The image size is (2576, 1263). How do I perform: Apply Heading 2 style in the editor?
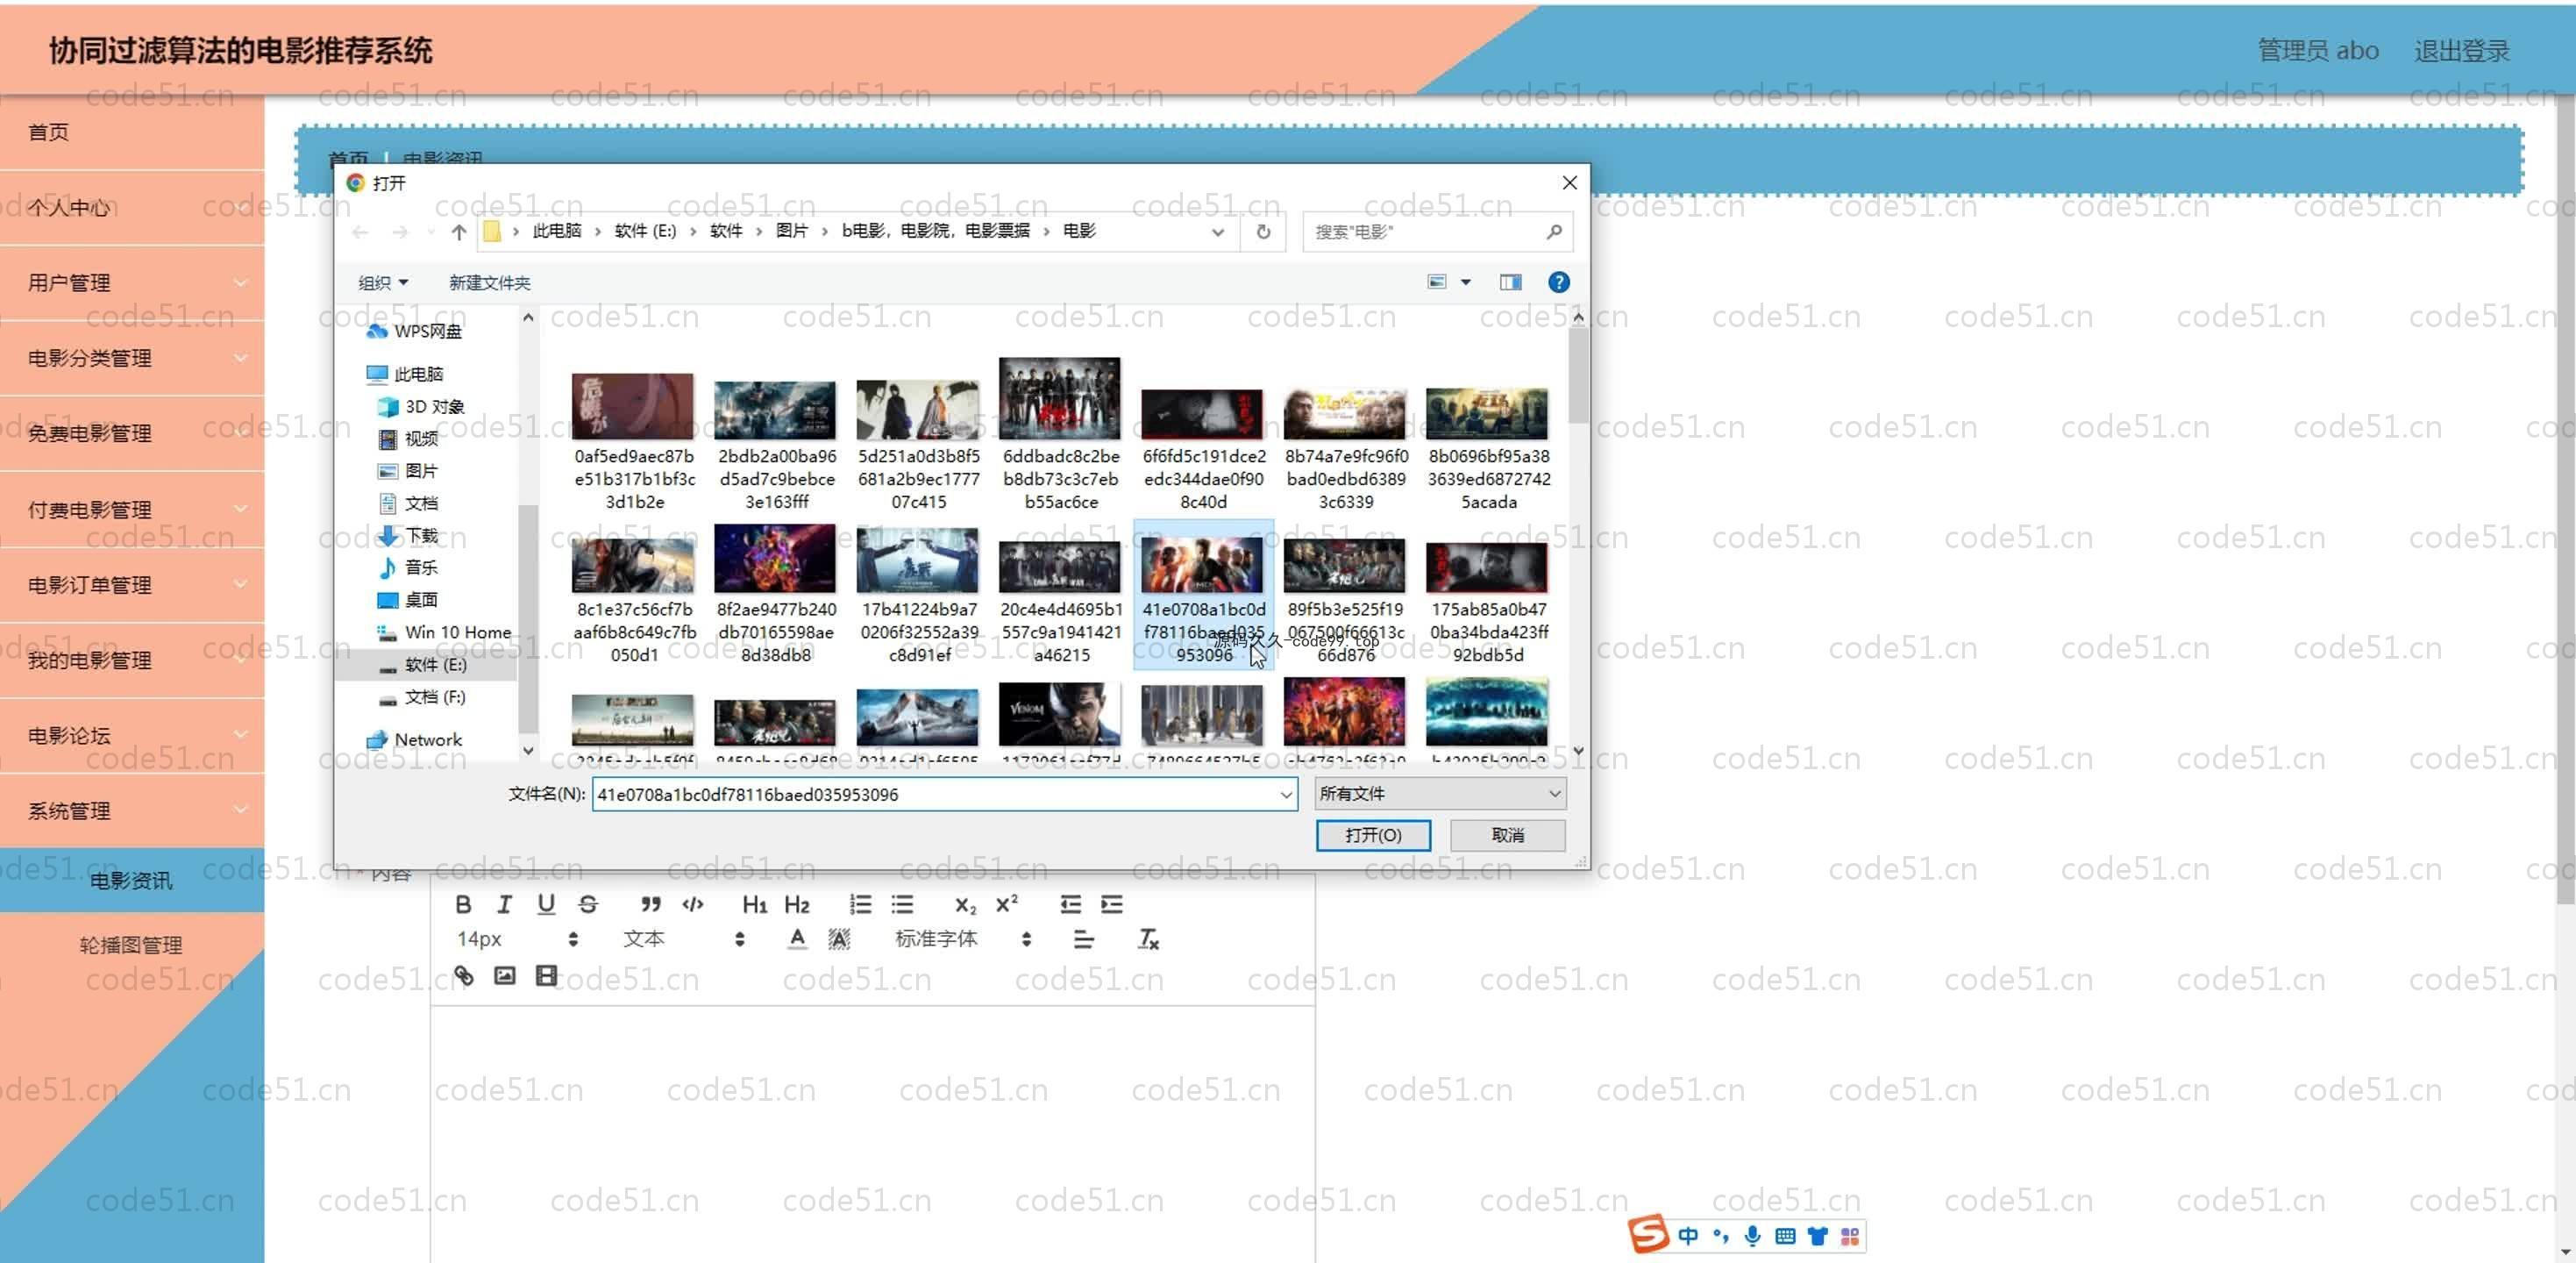click(797, 905)
